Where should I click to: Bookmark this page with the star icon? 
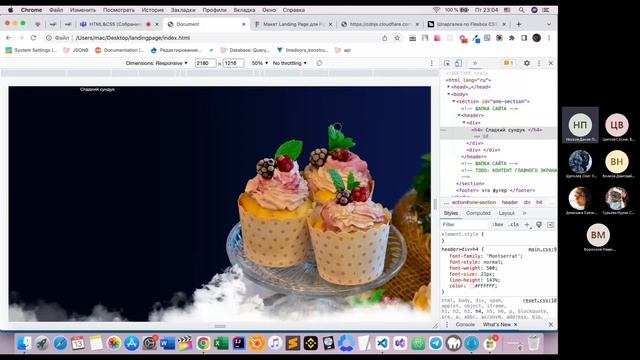pos(397,38)
